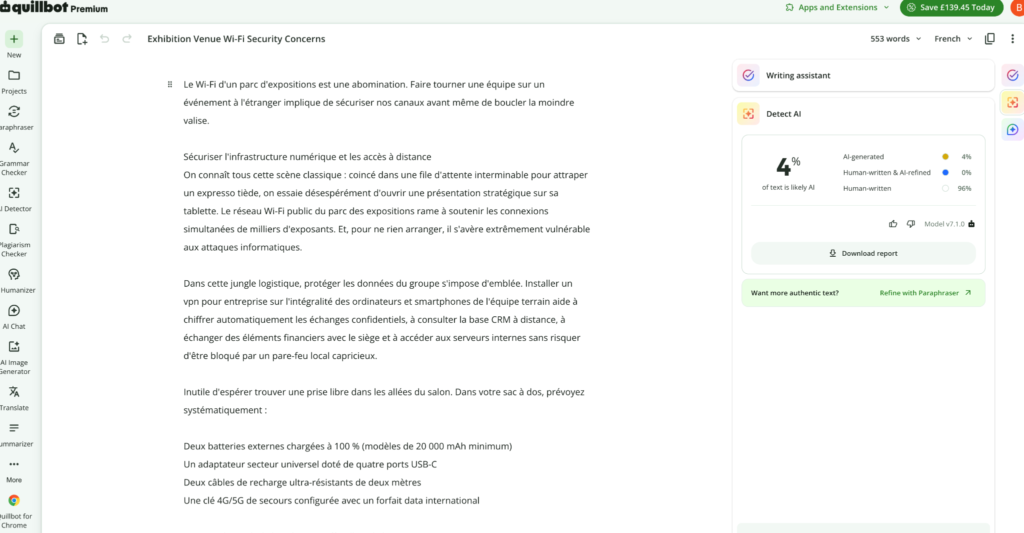Expand the Apps and Extensions menu
1024x533 pixels.
coord(837,8)
